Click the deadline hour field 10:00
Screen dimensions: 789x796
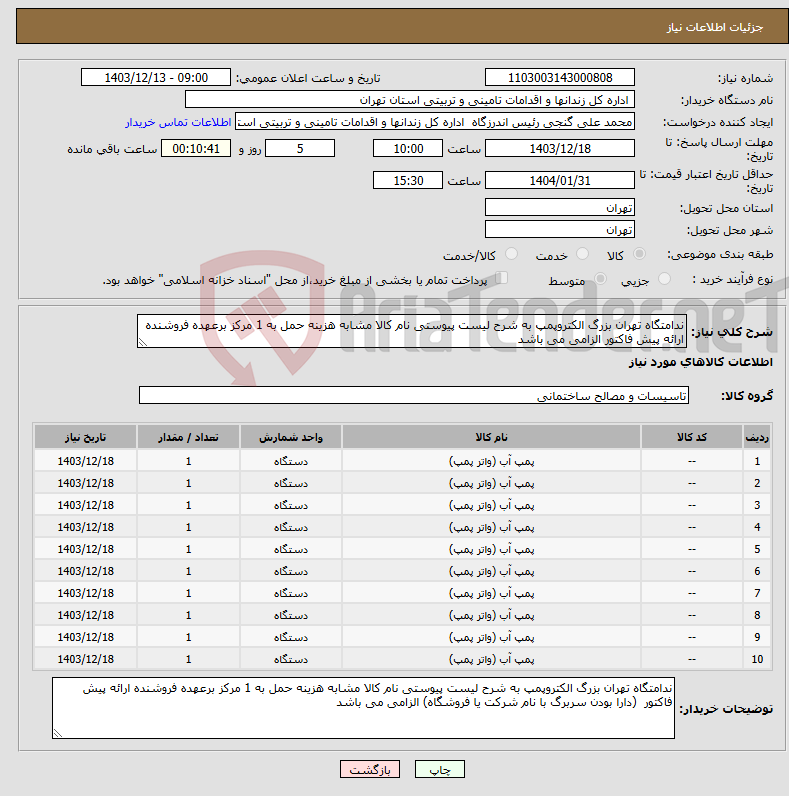click(408, 148)
